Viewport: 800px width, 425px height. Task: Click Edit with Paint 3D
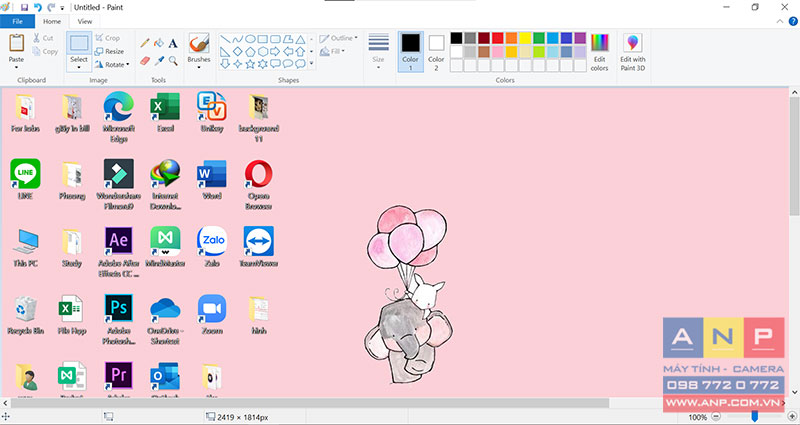(633, 52)
